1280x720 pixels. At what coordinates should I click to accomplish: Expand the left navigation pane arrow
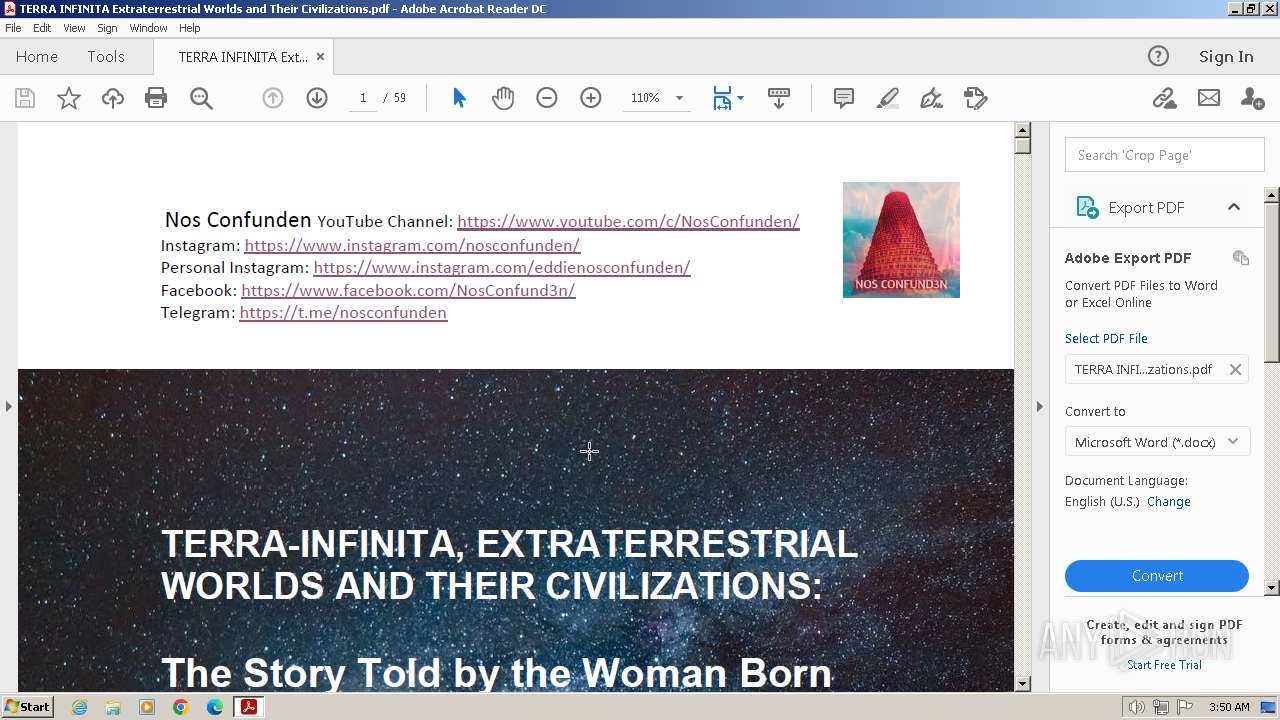pyautogui.click(x=9, y=406)
